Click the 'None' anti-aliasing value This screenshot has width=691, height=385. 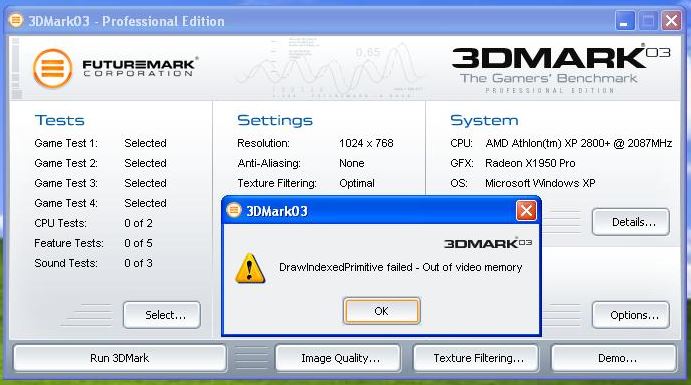pyautogui.click(x=352, y=163)
